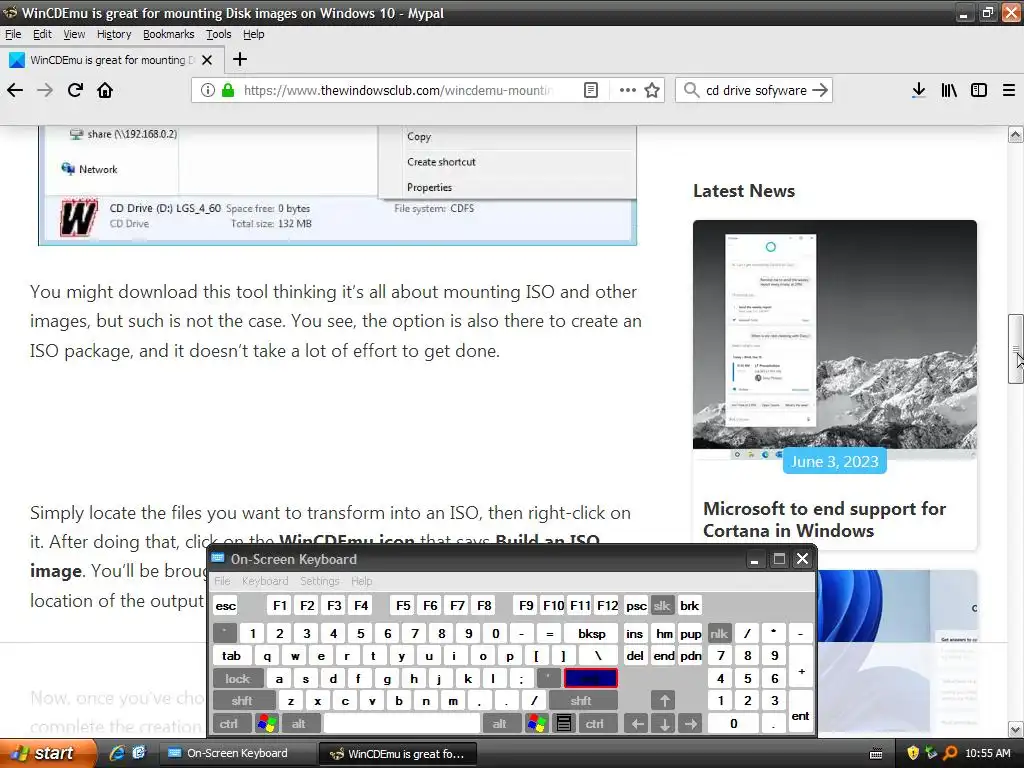Open the Library icon
Screen dimensions: 1024x768
tap(949, 90)
